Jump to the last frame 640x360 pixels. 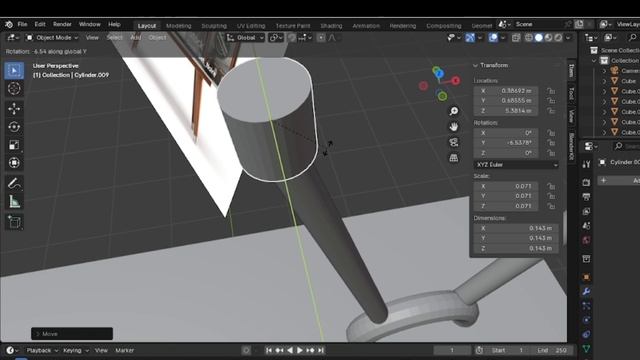321,350
